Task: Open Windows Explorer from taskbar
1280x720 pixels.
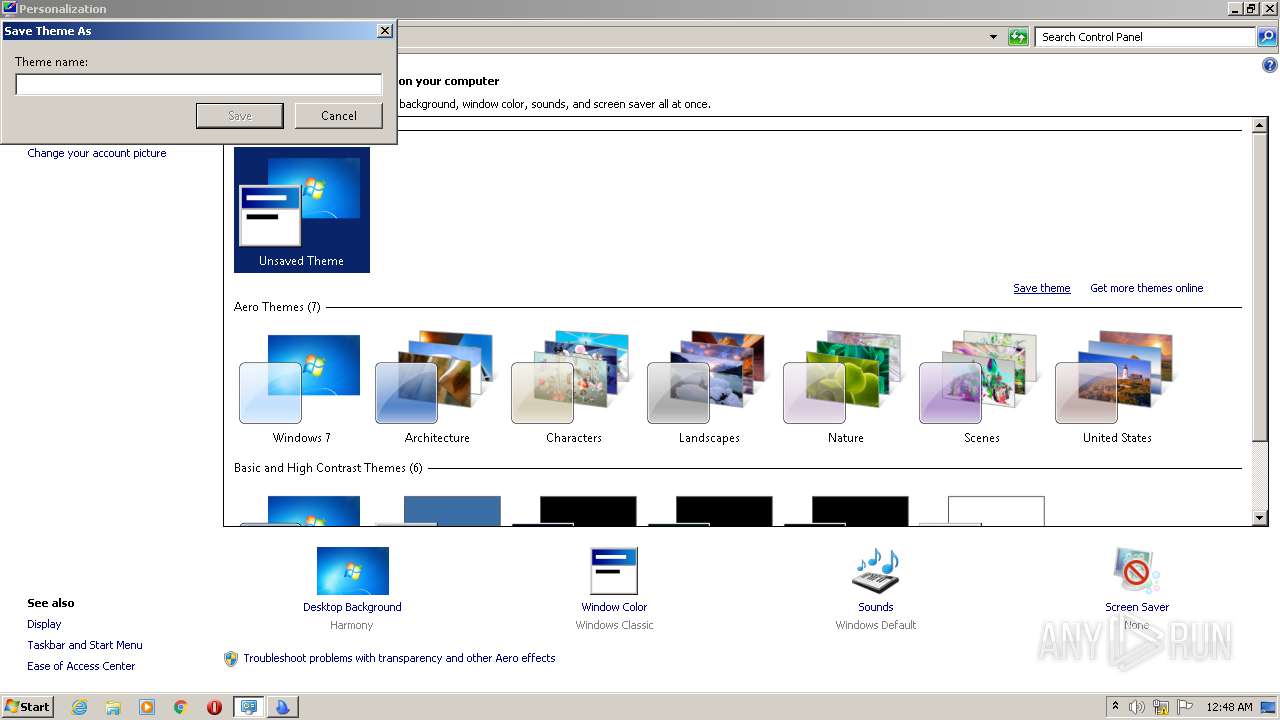Action: [113, 707]
